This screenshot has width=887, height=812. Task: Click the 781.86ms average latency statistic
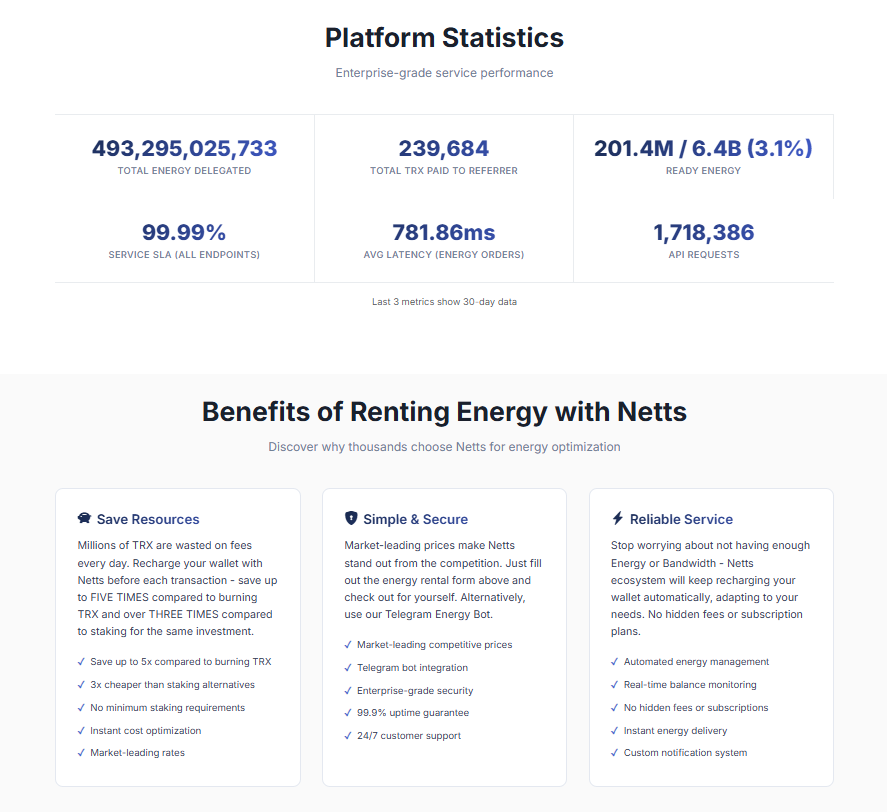coord(444,233)
